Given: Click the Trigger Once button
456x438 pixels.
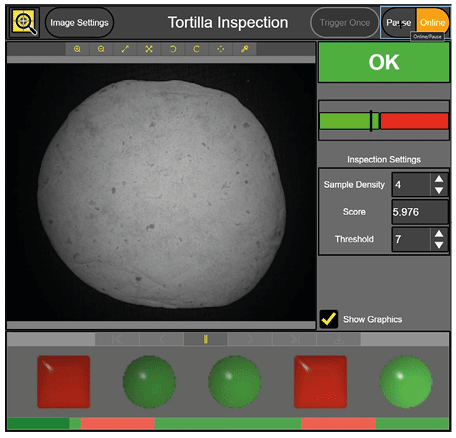Looking at the screenshot, I should [x=345, y=23].
